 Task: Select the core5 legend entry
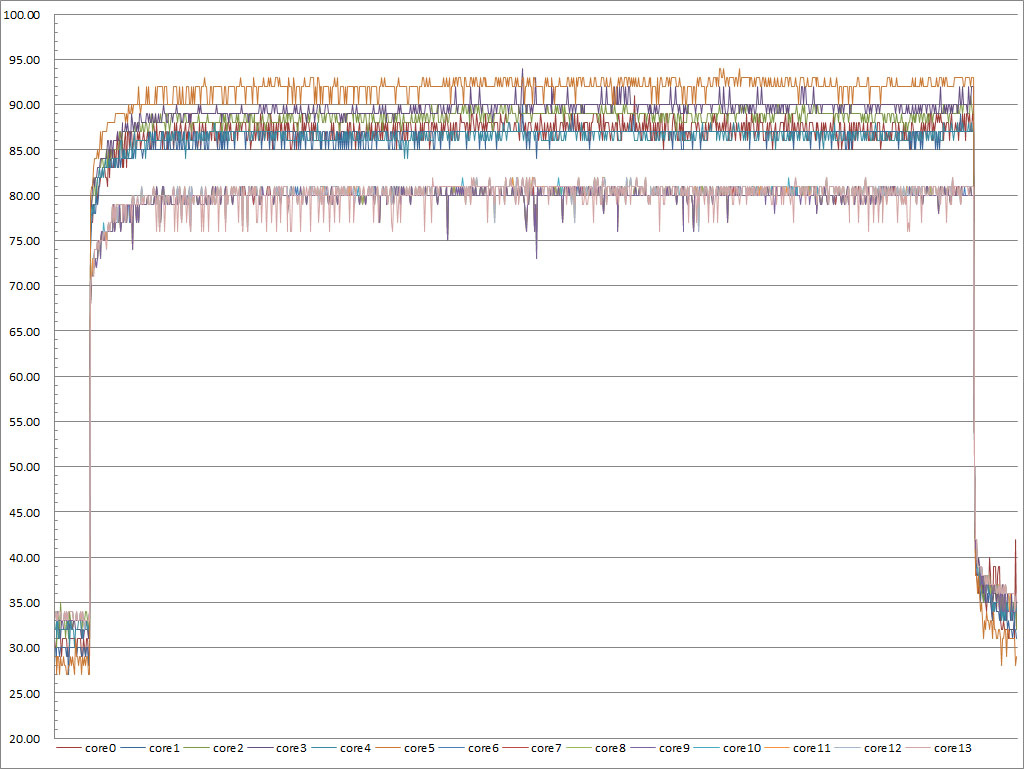tap(405, 748)
